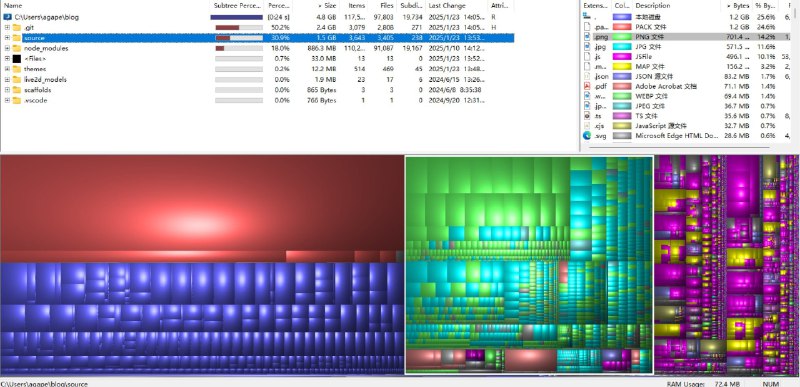Click the live2d_models folder icon
The image size is (800, 387).
point(17,80)
